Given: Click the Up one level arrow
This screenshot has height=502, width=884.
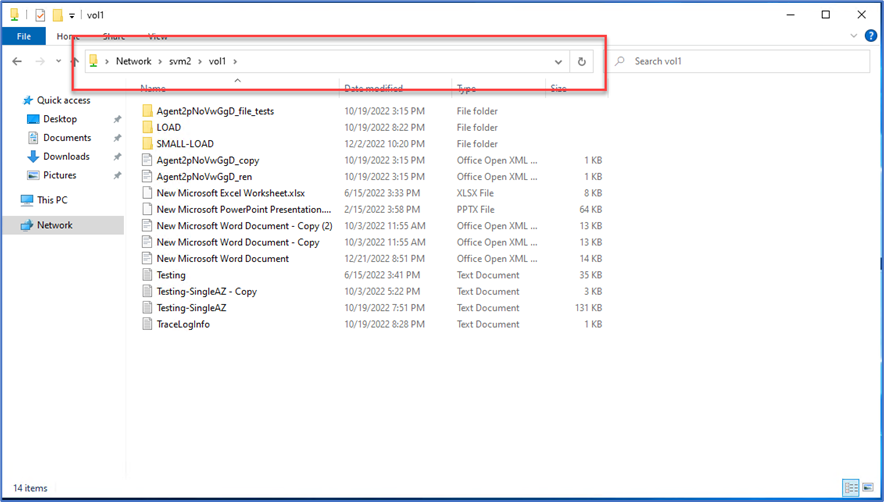Looking at the screenshot, I should (75, 61).
